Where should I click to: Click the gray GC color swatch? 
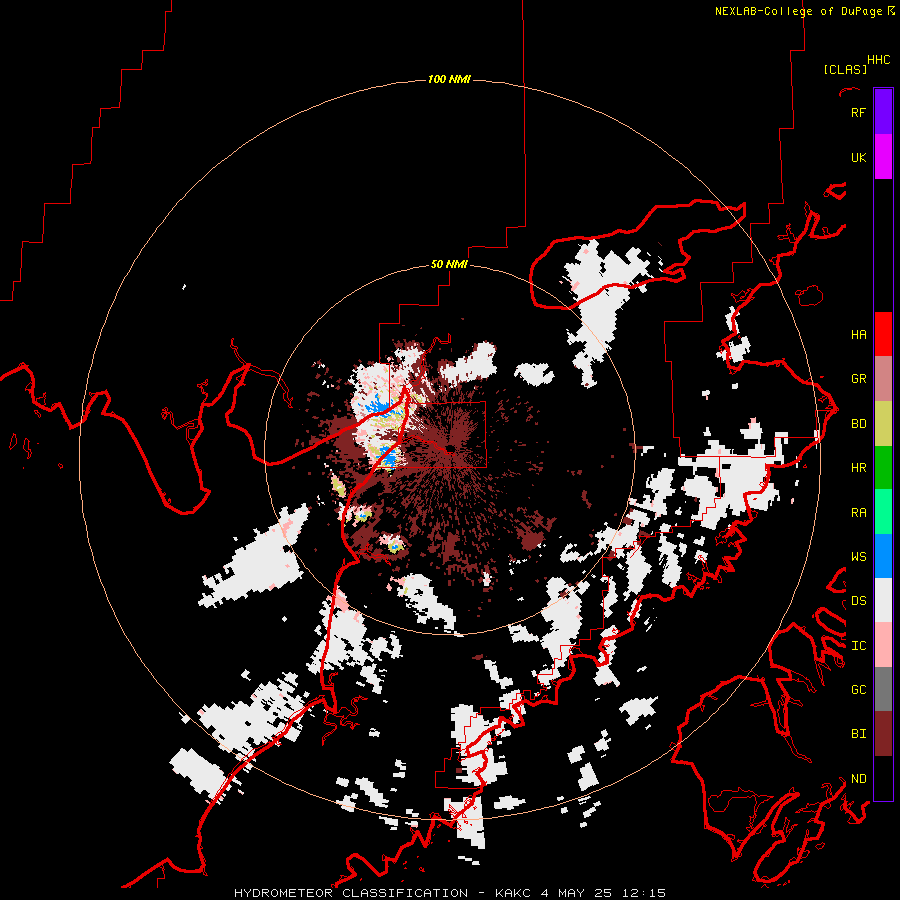pos(883,689)
